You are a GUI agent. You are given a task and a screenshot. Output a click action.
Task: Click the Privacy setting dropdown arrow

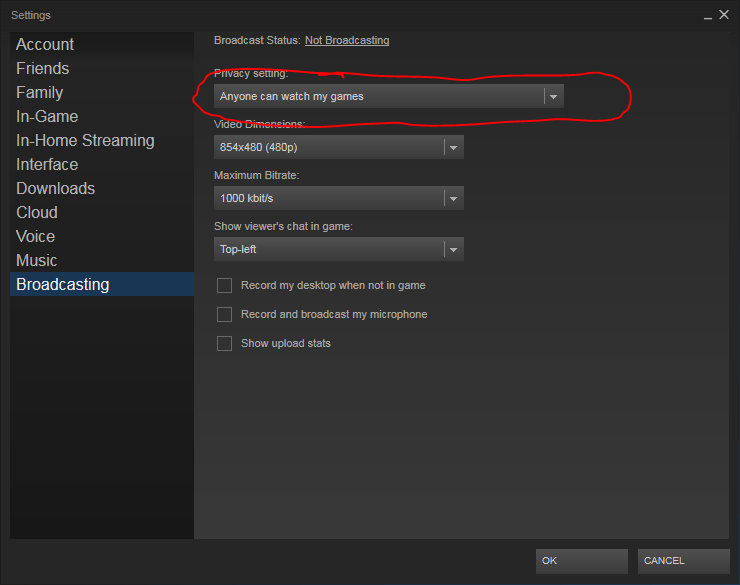pyautogui.click(x=554, y=97)
